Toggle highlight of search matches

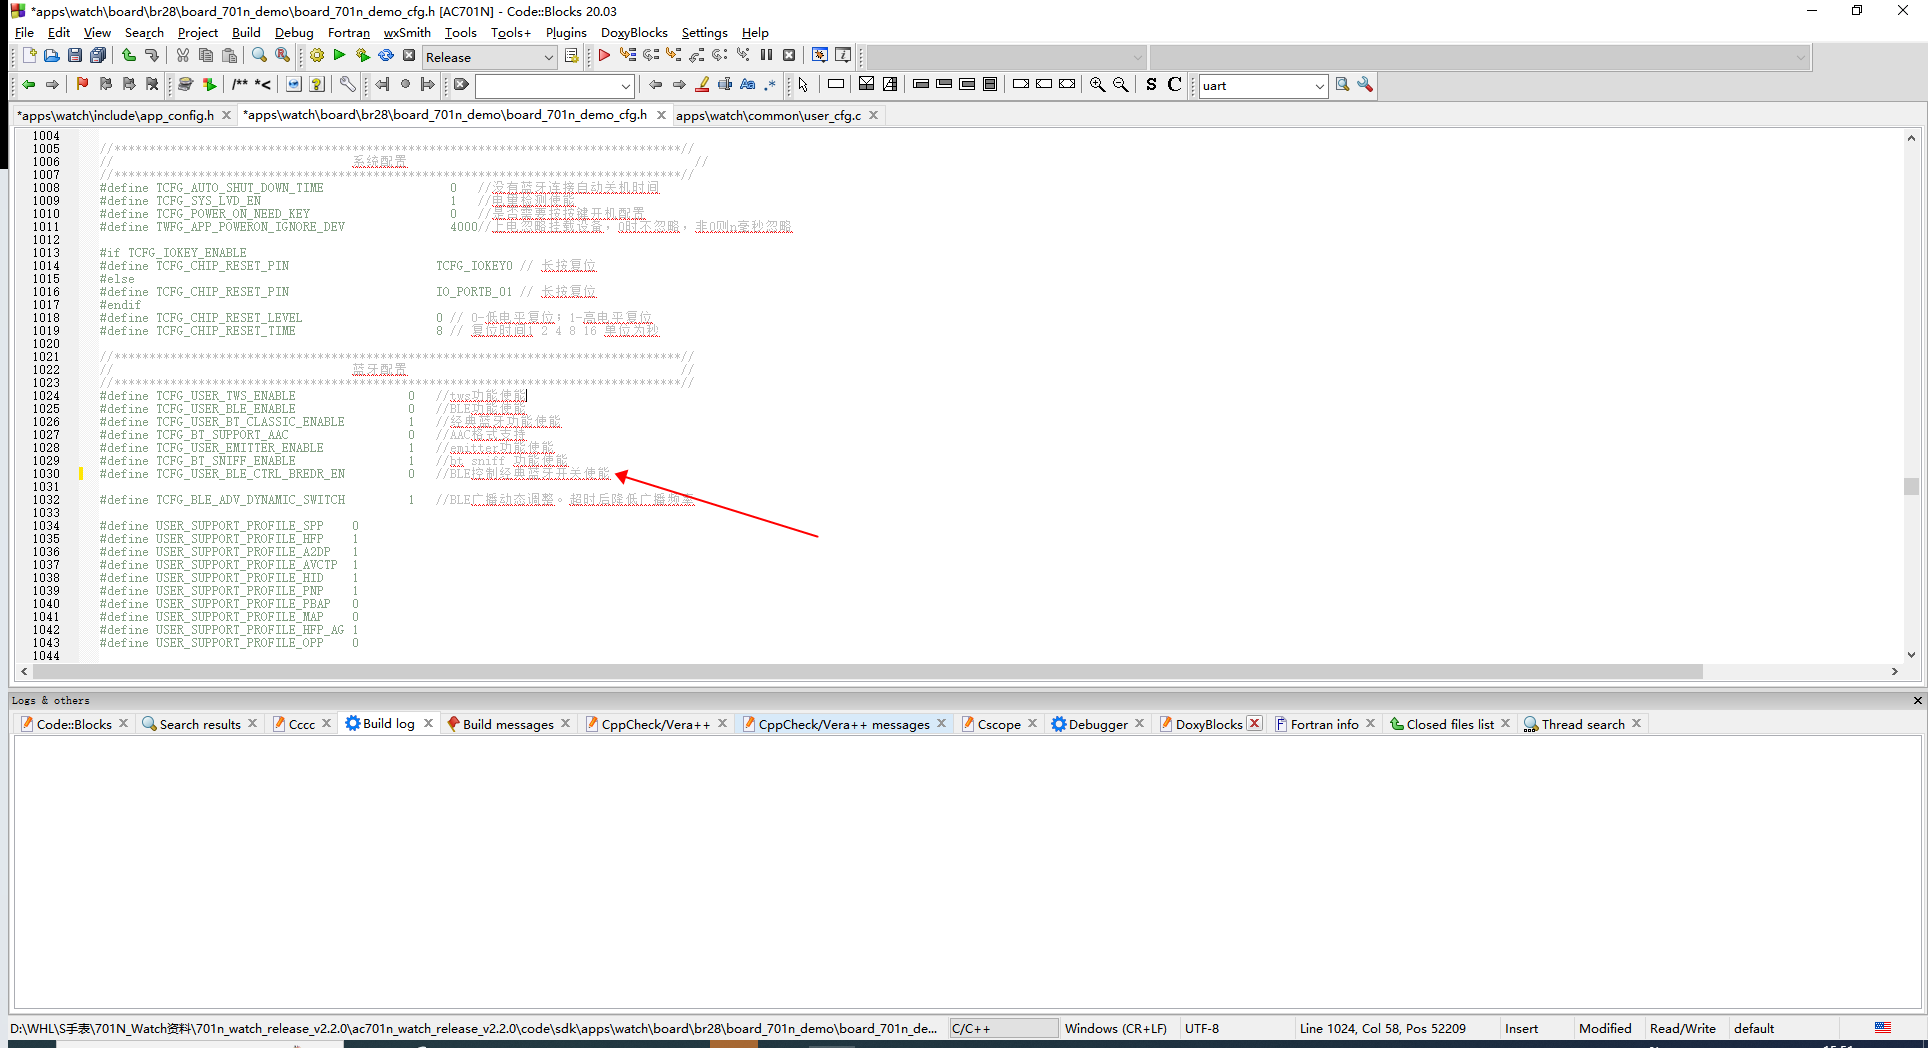(702, 85)
